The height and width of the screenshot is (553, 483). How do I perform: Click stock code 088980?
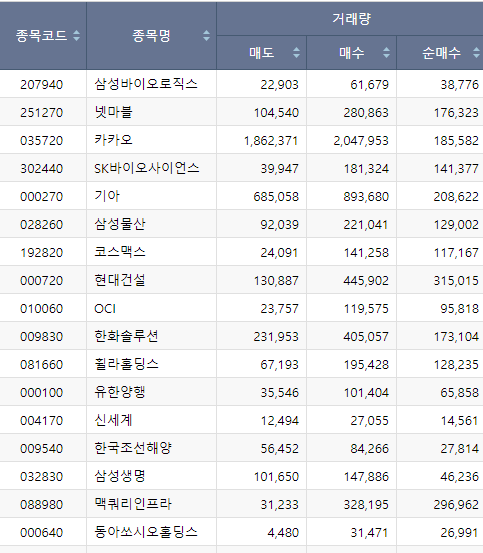(x=42, y=505)
